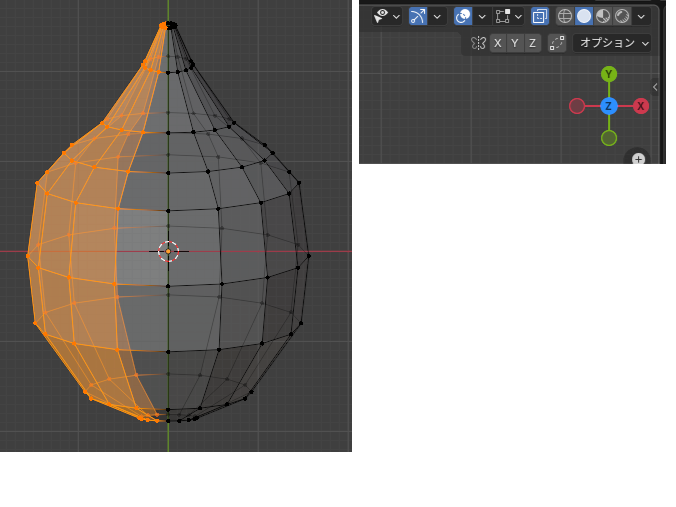Click the mesh edit mode vertex-selection icon

504,16
